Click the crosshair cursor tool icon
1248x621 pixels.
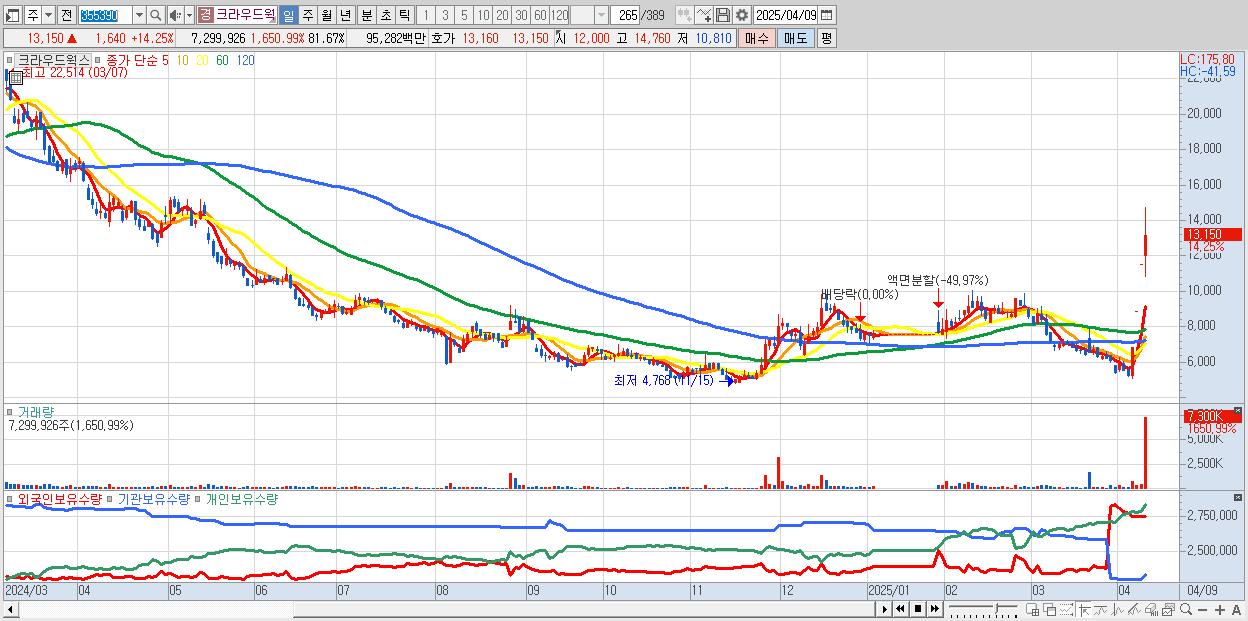1084,609
